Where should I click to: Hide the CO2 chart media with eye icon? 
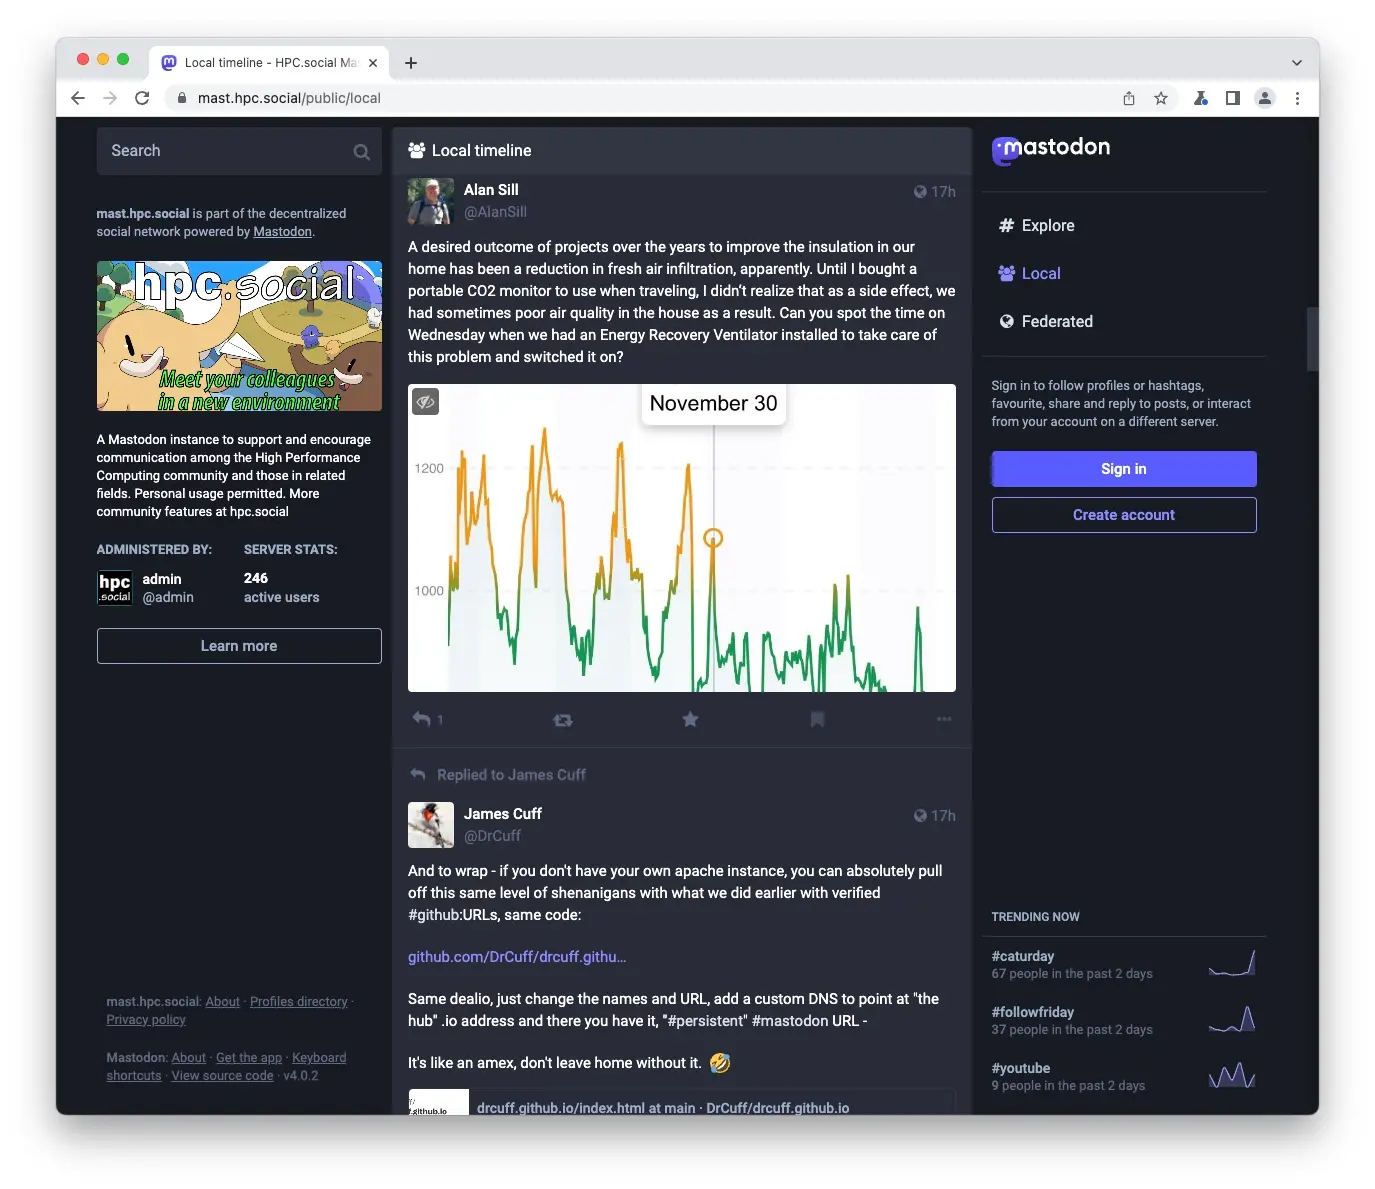tap(426, 402)
